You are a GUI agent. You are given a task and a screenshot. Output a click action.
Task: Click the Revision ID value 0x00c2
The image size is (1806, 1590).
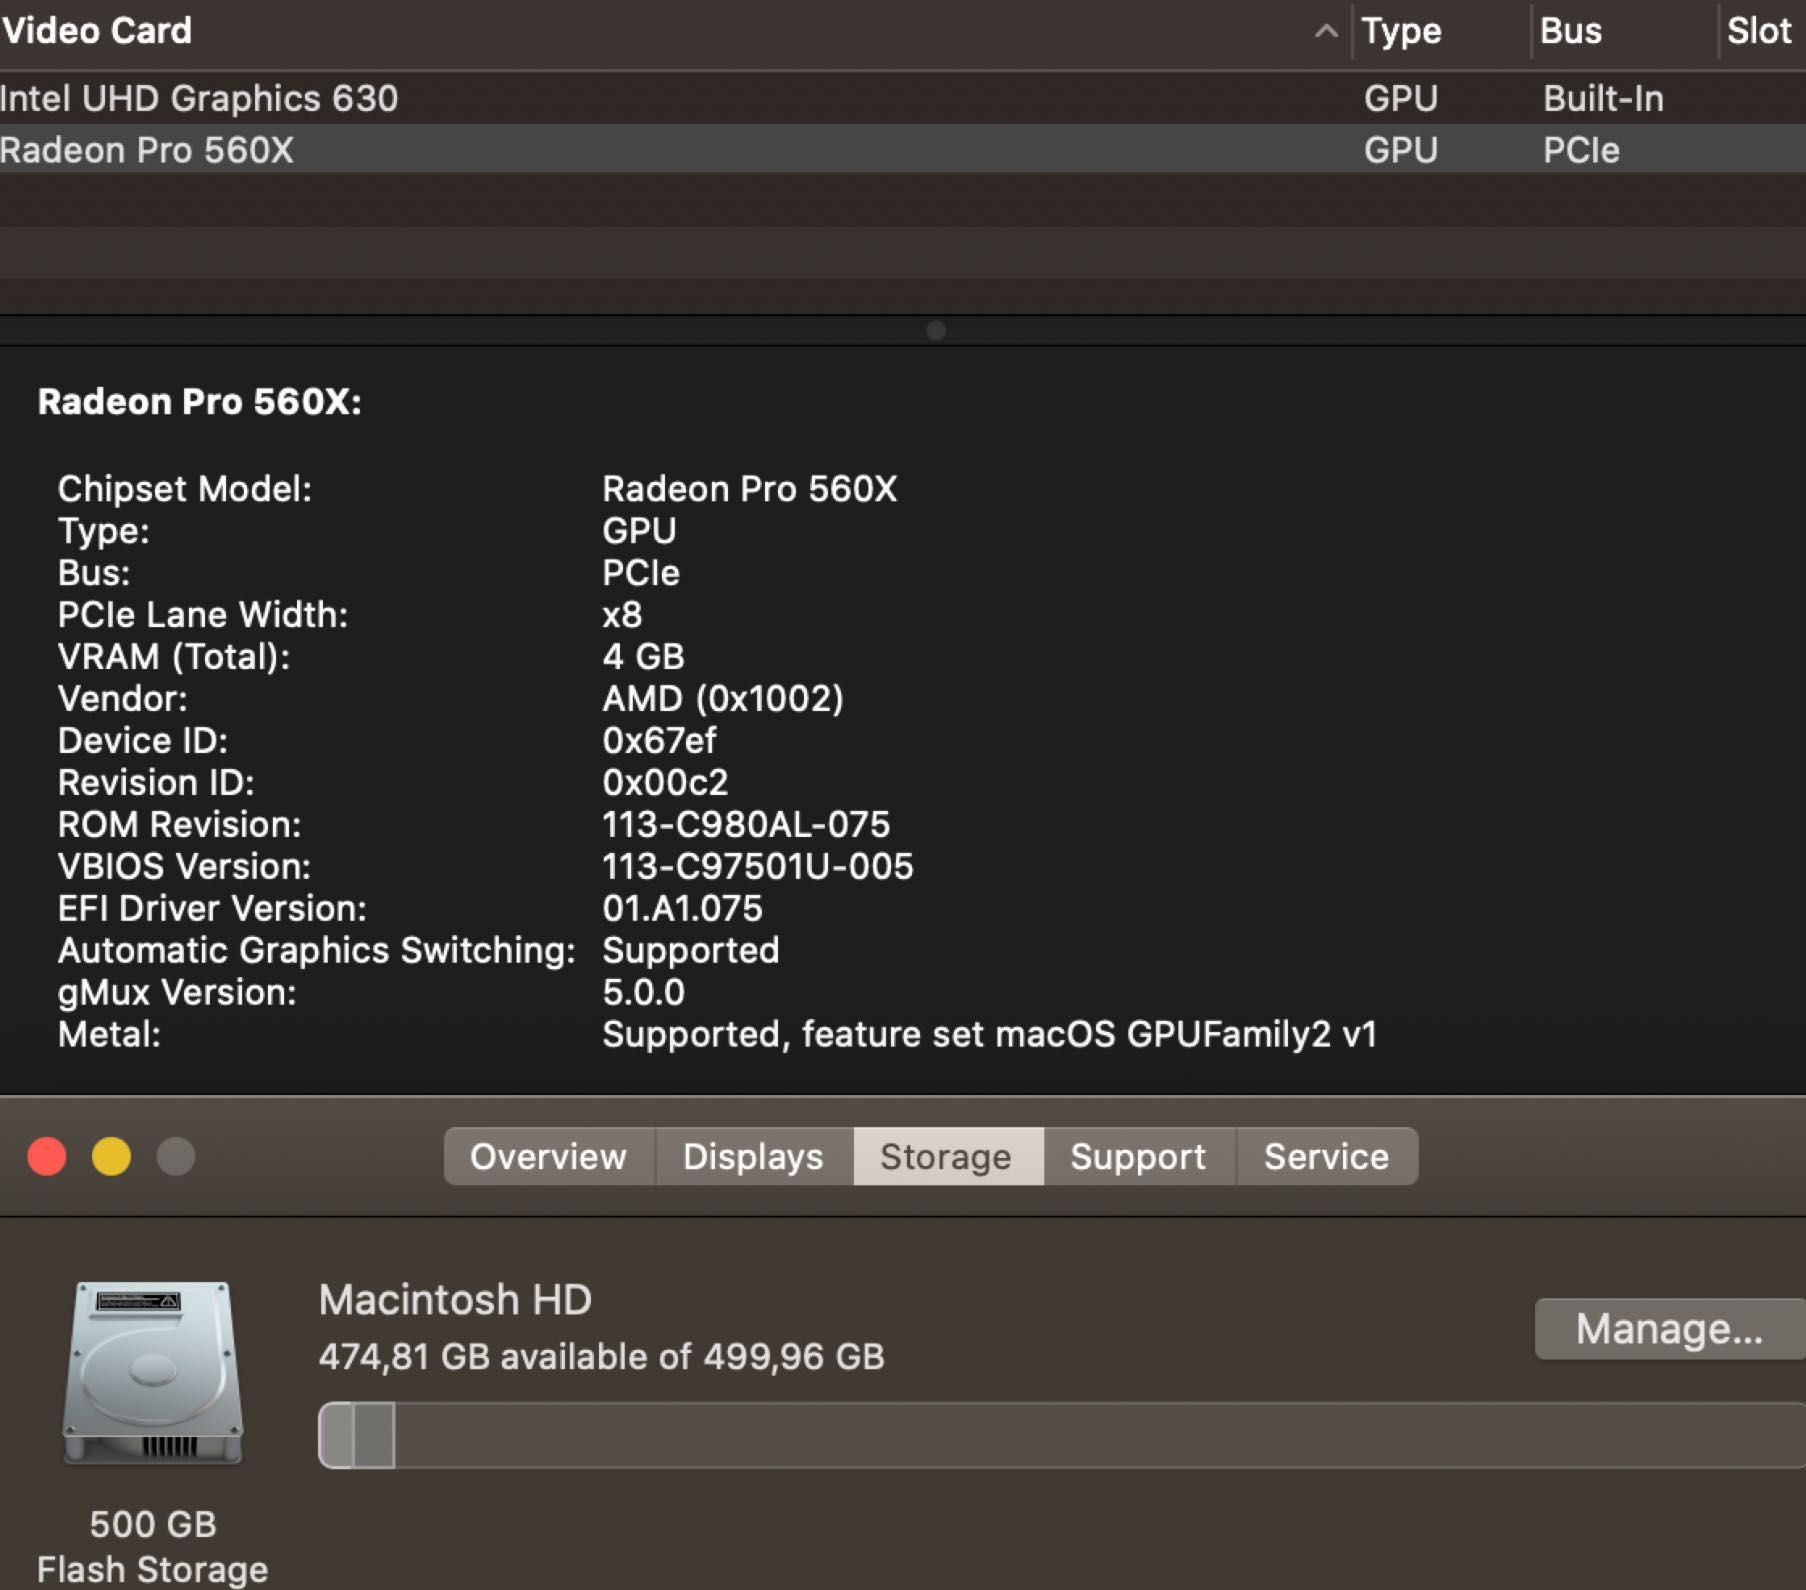tap(665, 783)
